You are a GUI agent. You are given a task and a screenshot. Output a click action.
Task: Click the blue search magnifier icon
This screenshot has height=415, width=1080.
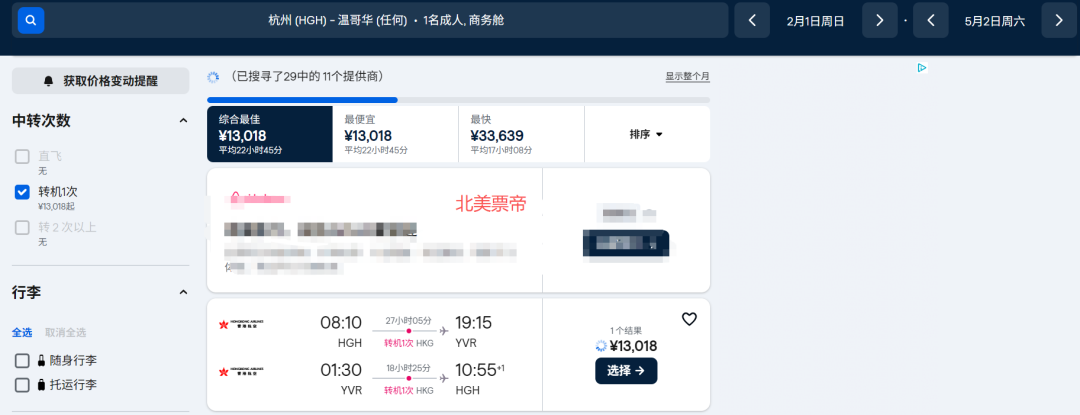point(31,20)
